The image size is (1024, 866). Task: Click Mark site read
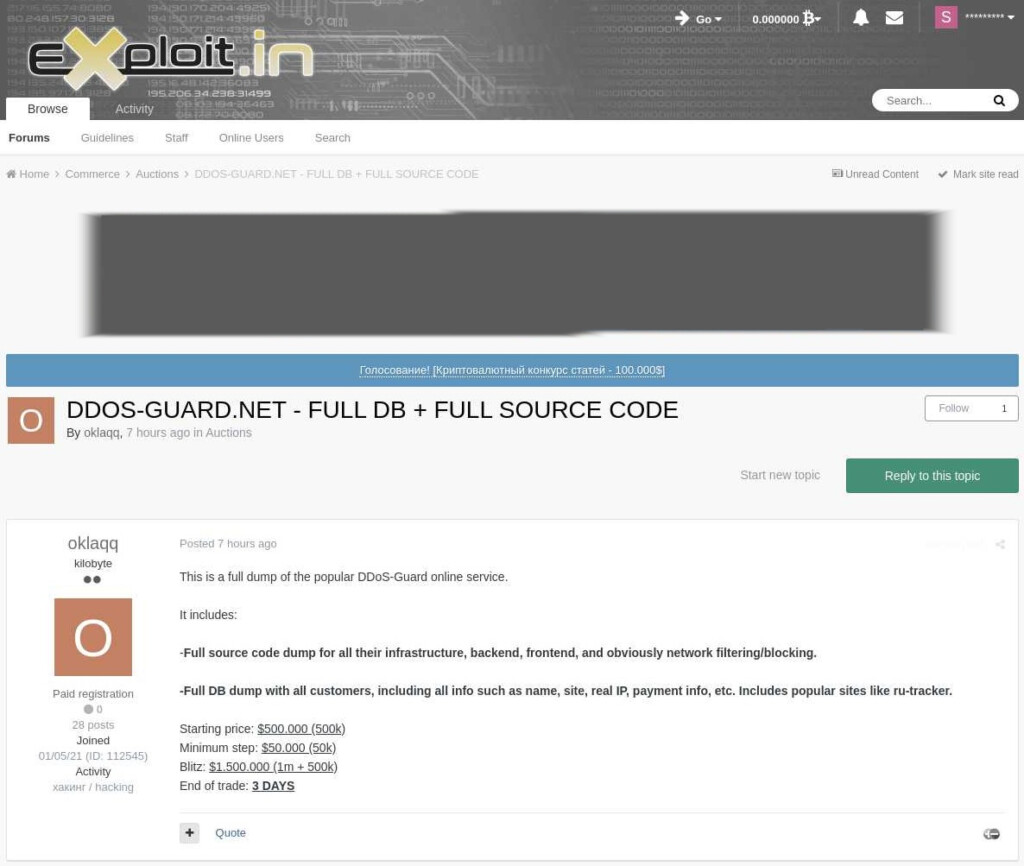[x=978, y=174]
